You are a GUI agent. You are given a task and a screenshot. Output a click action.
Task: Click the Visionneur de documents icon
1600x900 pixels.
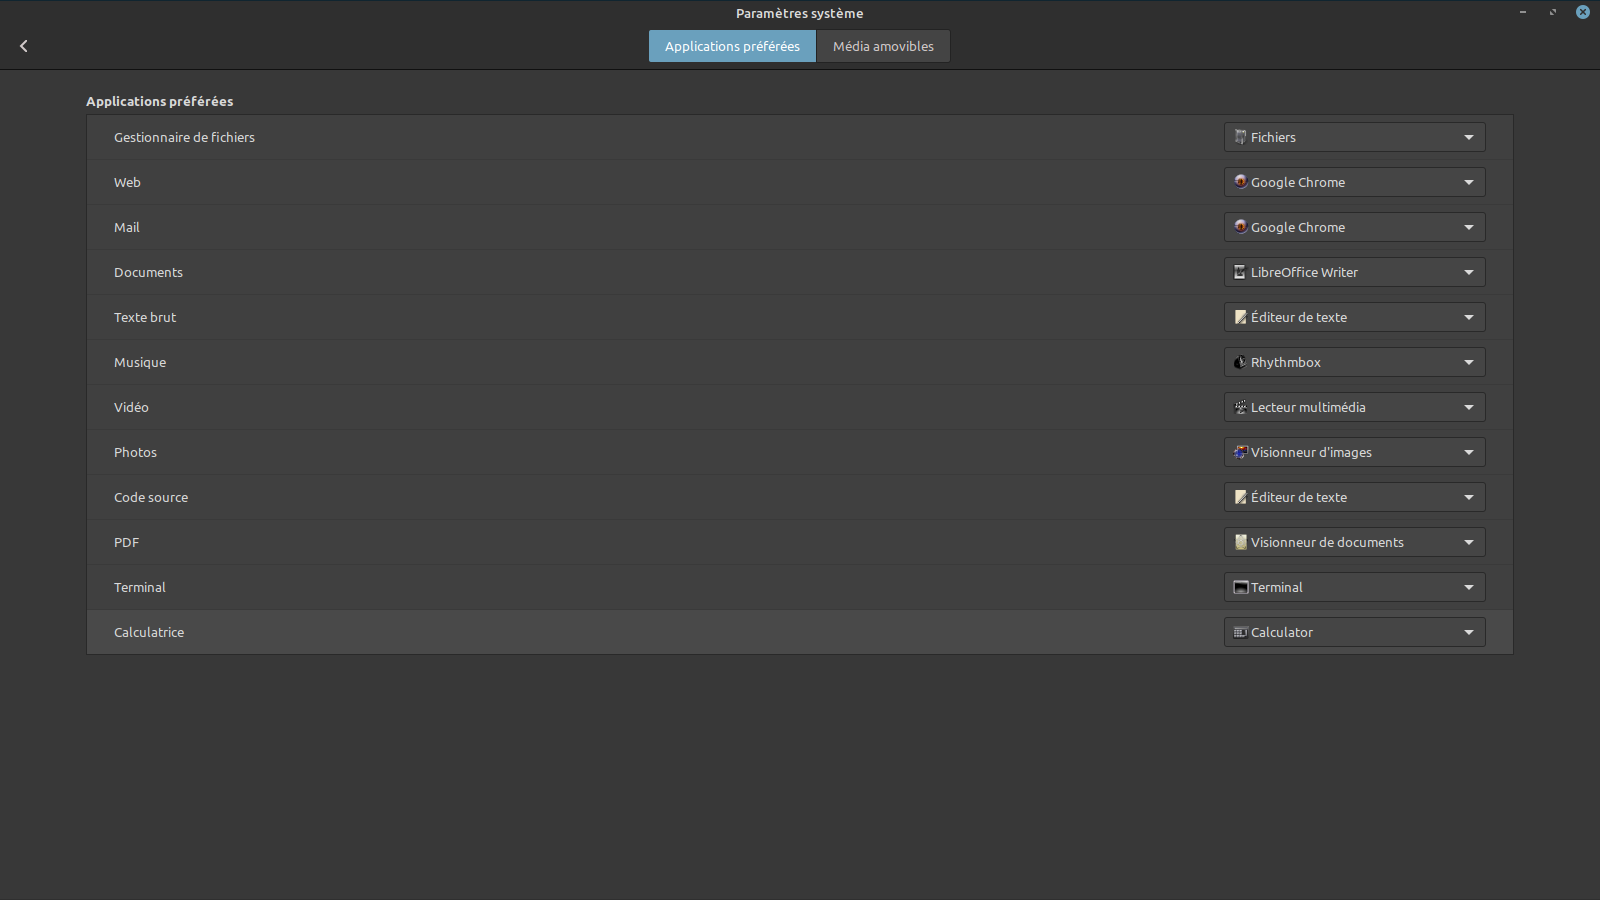click(x=1240, y=542)
